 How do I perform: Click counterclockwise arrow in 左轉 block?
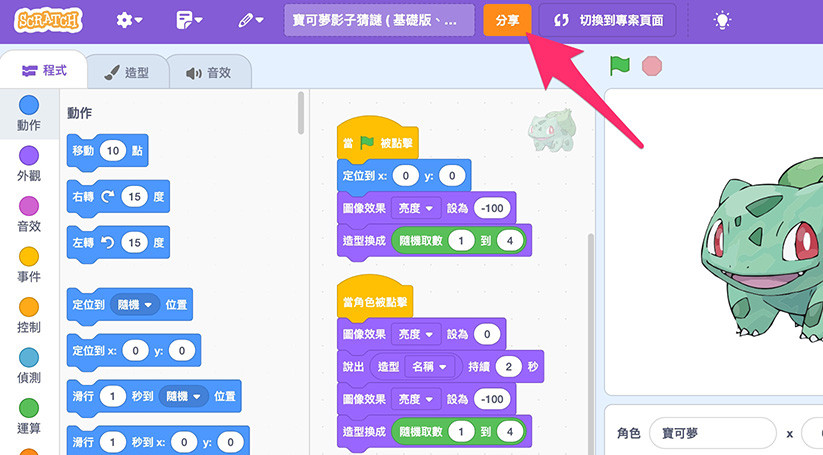108,242
